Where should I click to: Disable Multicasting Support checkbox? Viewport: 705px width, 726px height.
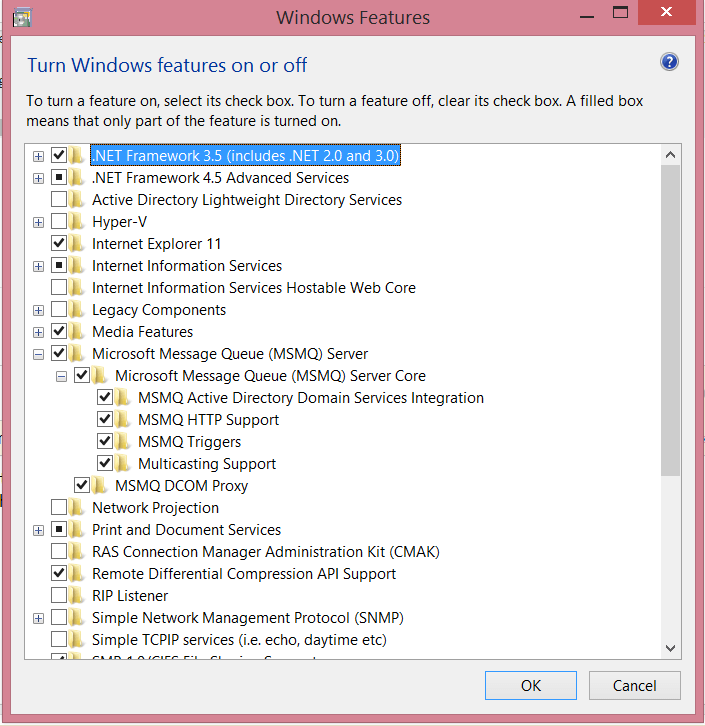105,463
